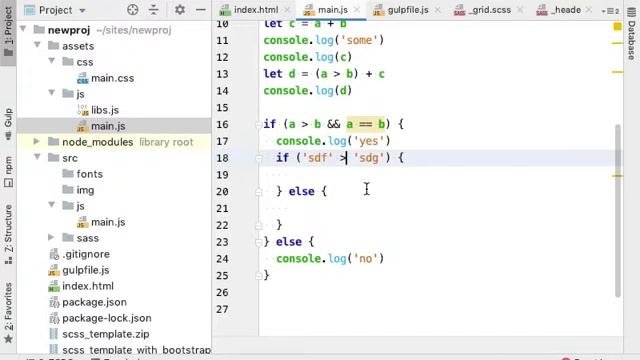Click the warning stripe mark near line 11

618,43
